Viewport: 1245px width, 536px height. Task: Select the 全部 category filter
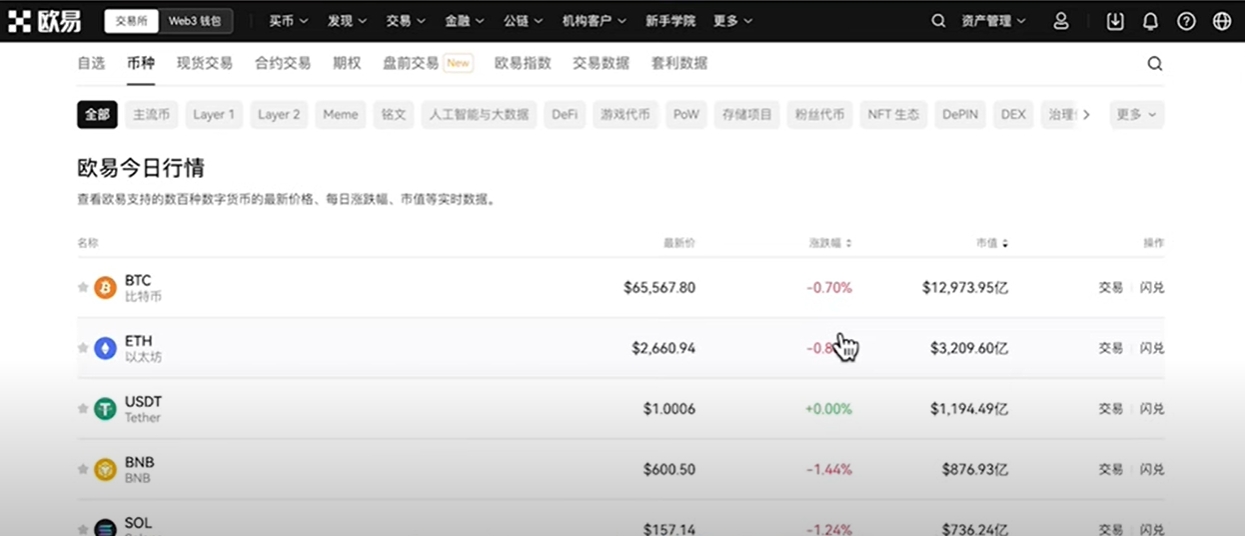(x=98, y=115)
